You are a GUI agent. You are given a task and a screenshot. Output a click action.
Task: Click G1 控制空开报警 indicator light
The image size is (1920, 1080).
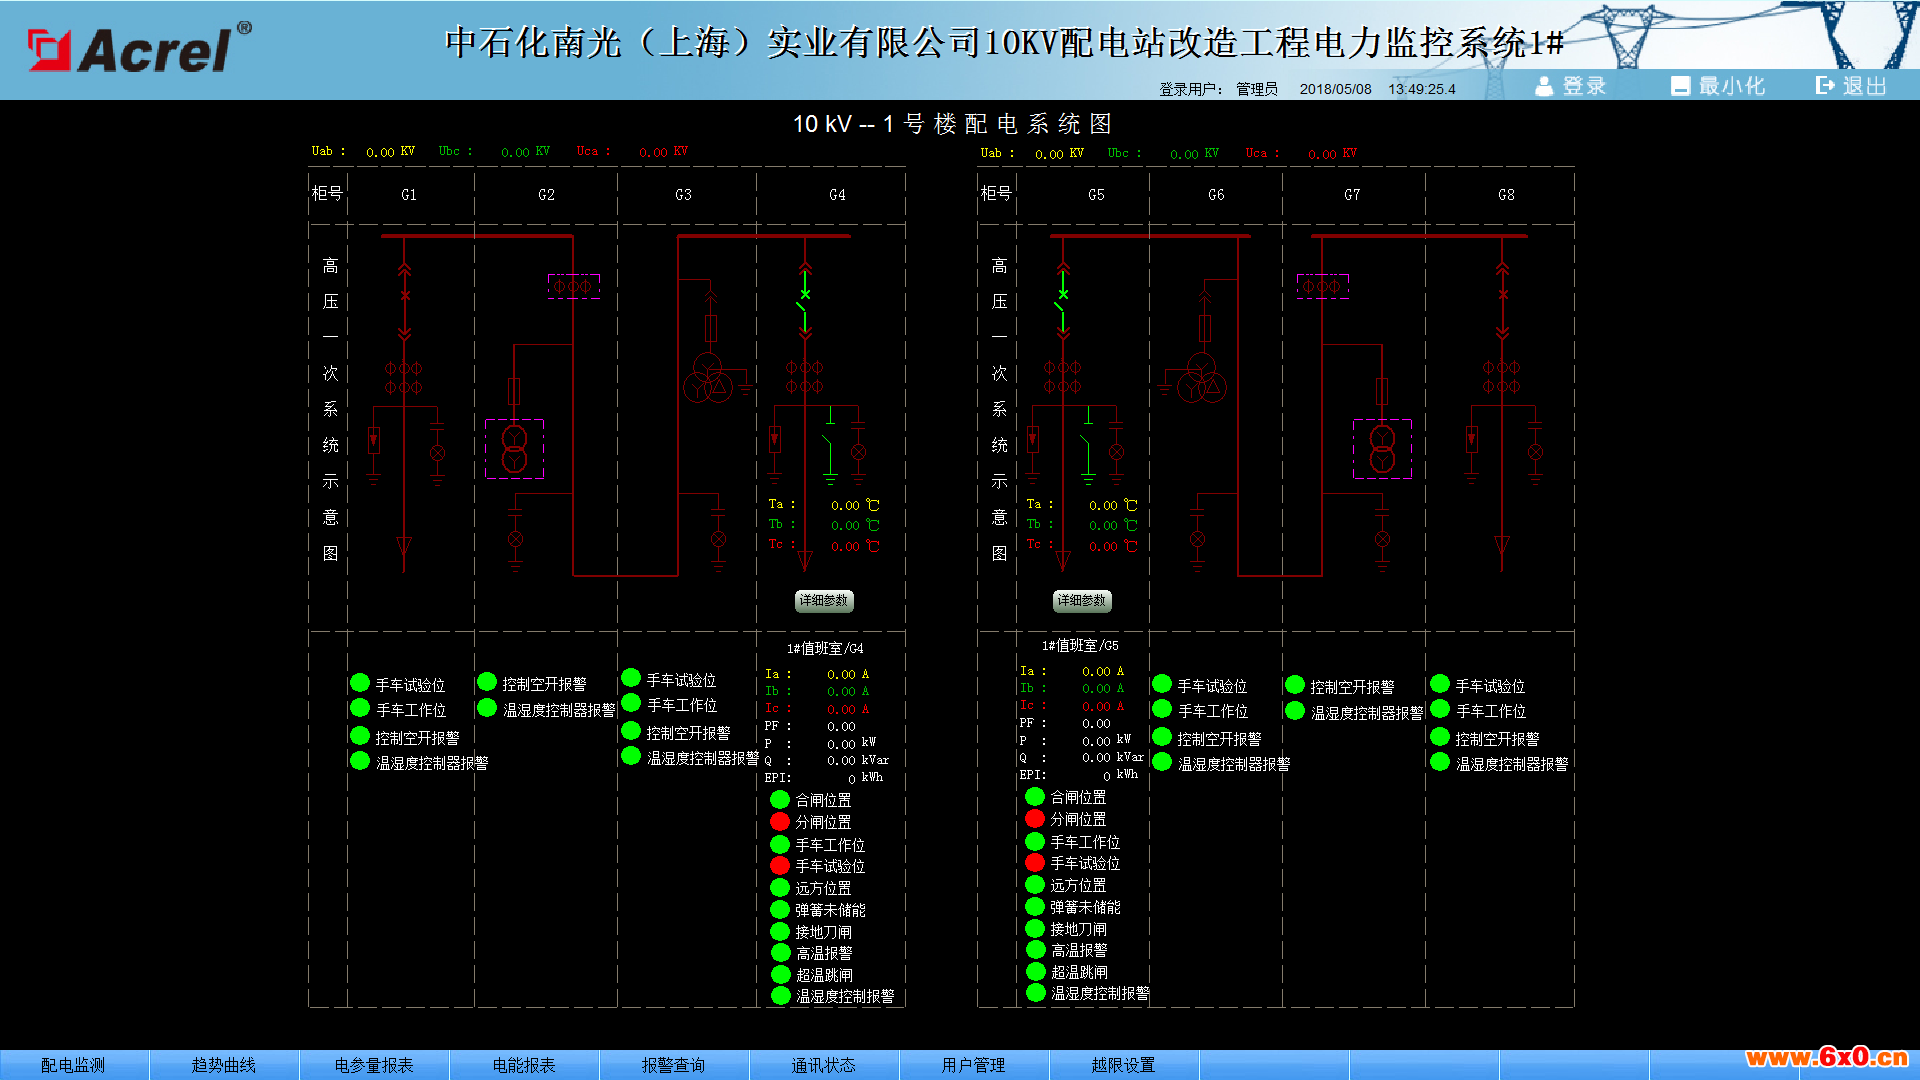tap(360, 737)
